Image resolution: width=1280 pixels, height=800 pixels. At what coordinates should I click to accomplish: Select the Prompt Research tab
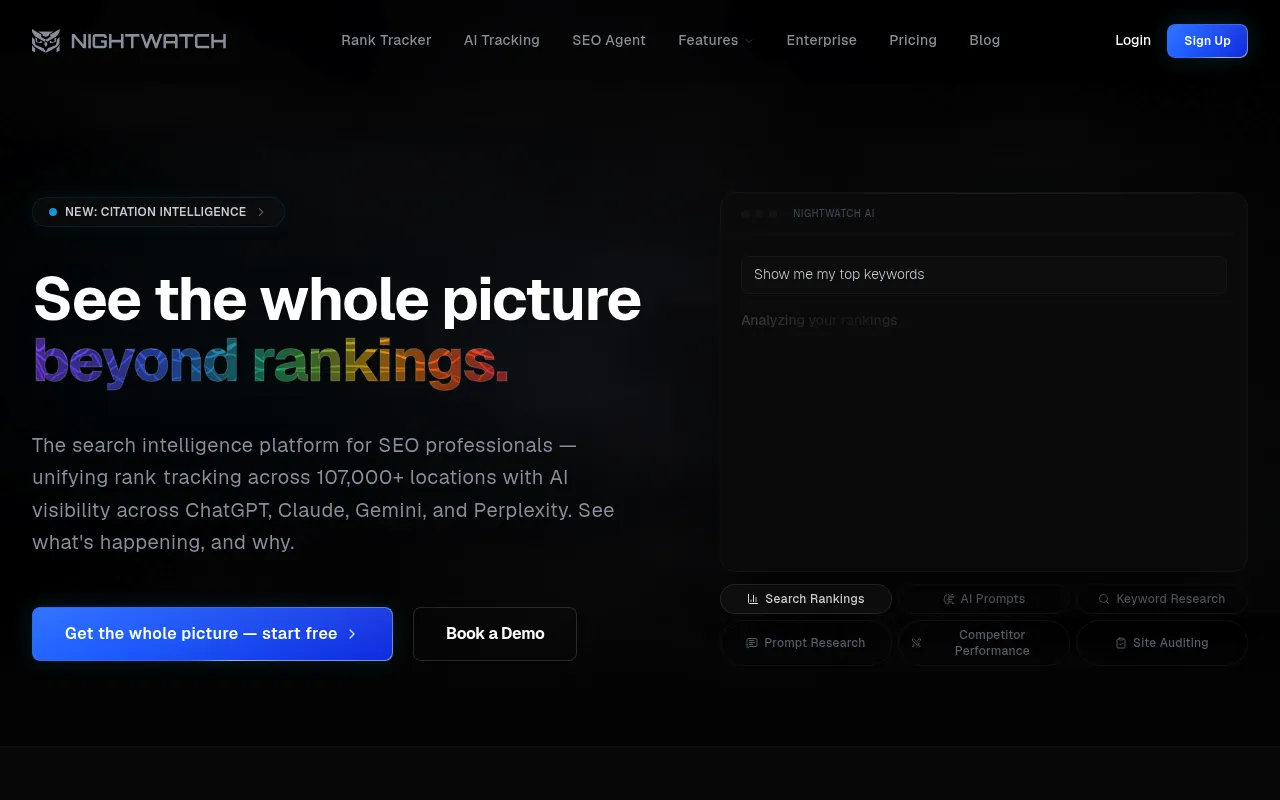[x=806, y=643]
